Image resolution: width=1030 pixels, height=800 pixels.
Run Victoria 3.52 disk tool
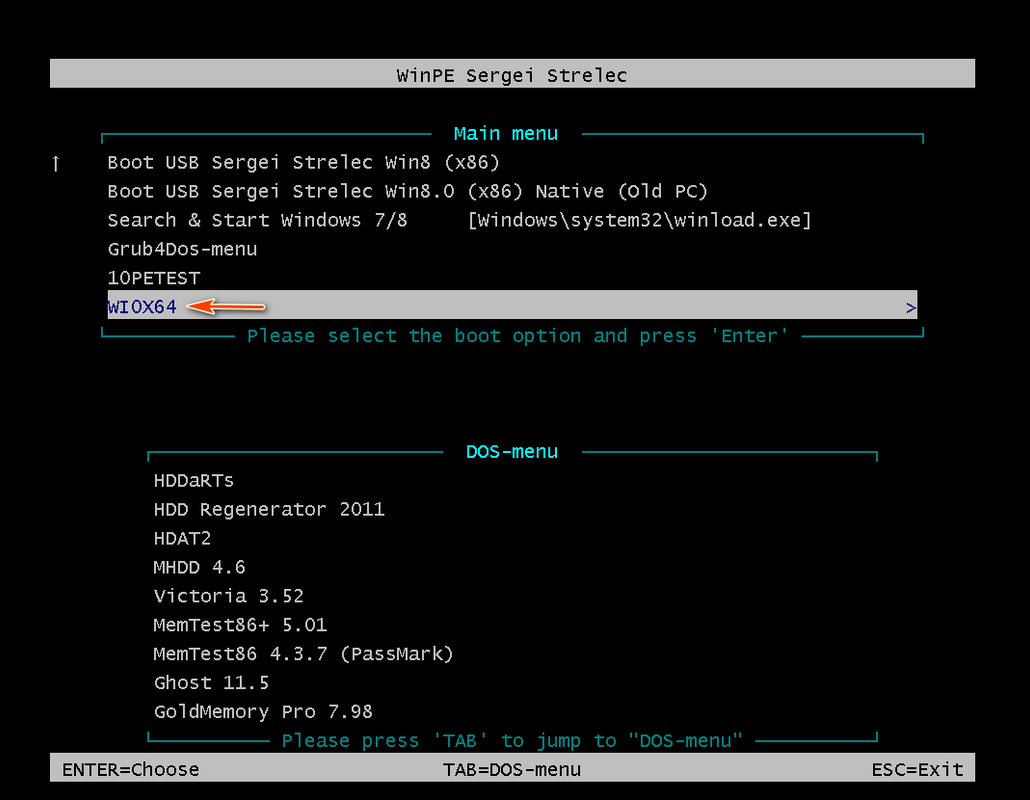[229, 596]
